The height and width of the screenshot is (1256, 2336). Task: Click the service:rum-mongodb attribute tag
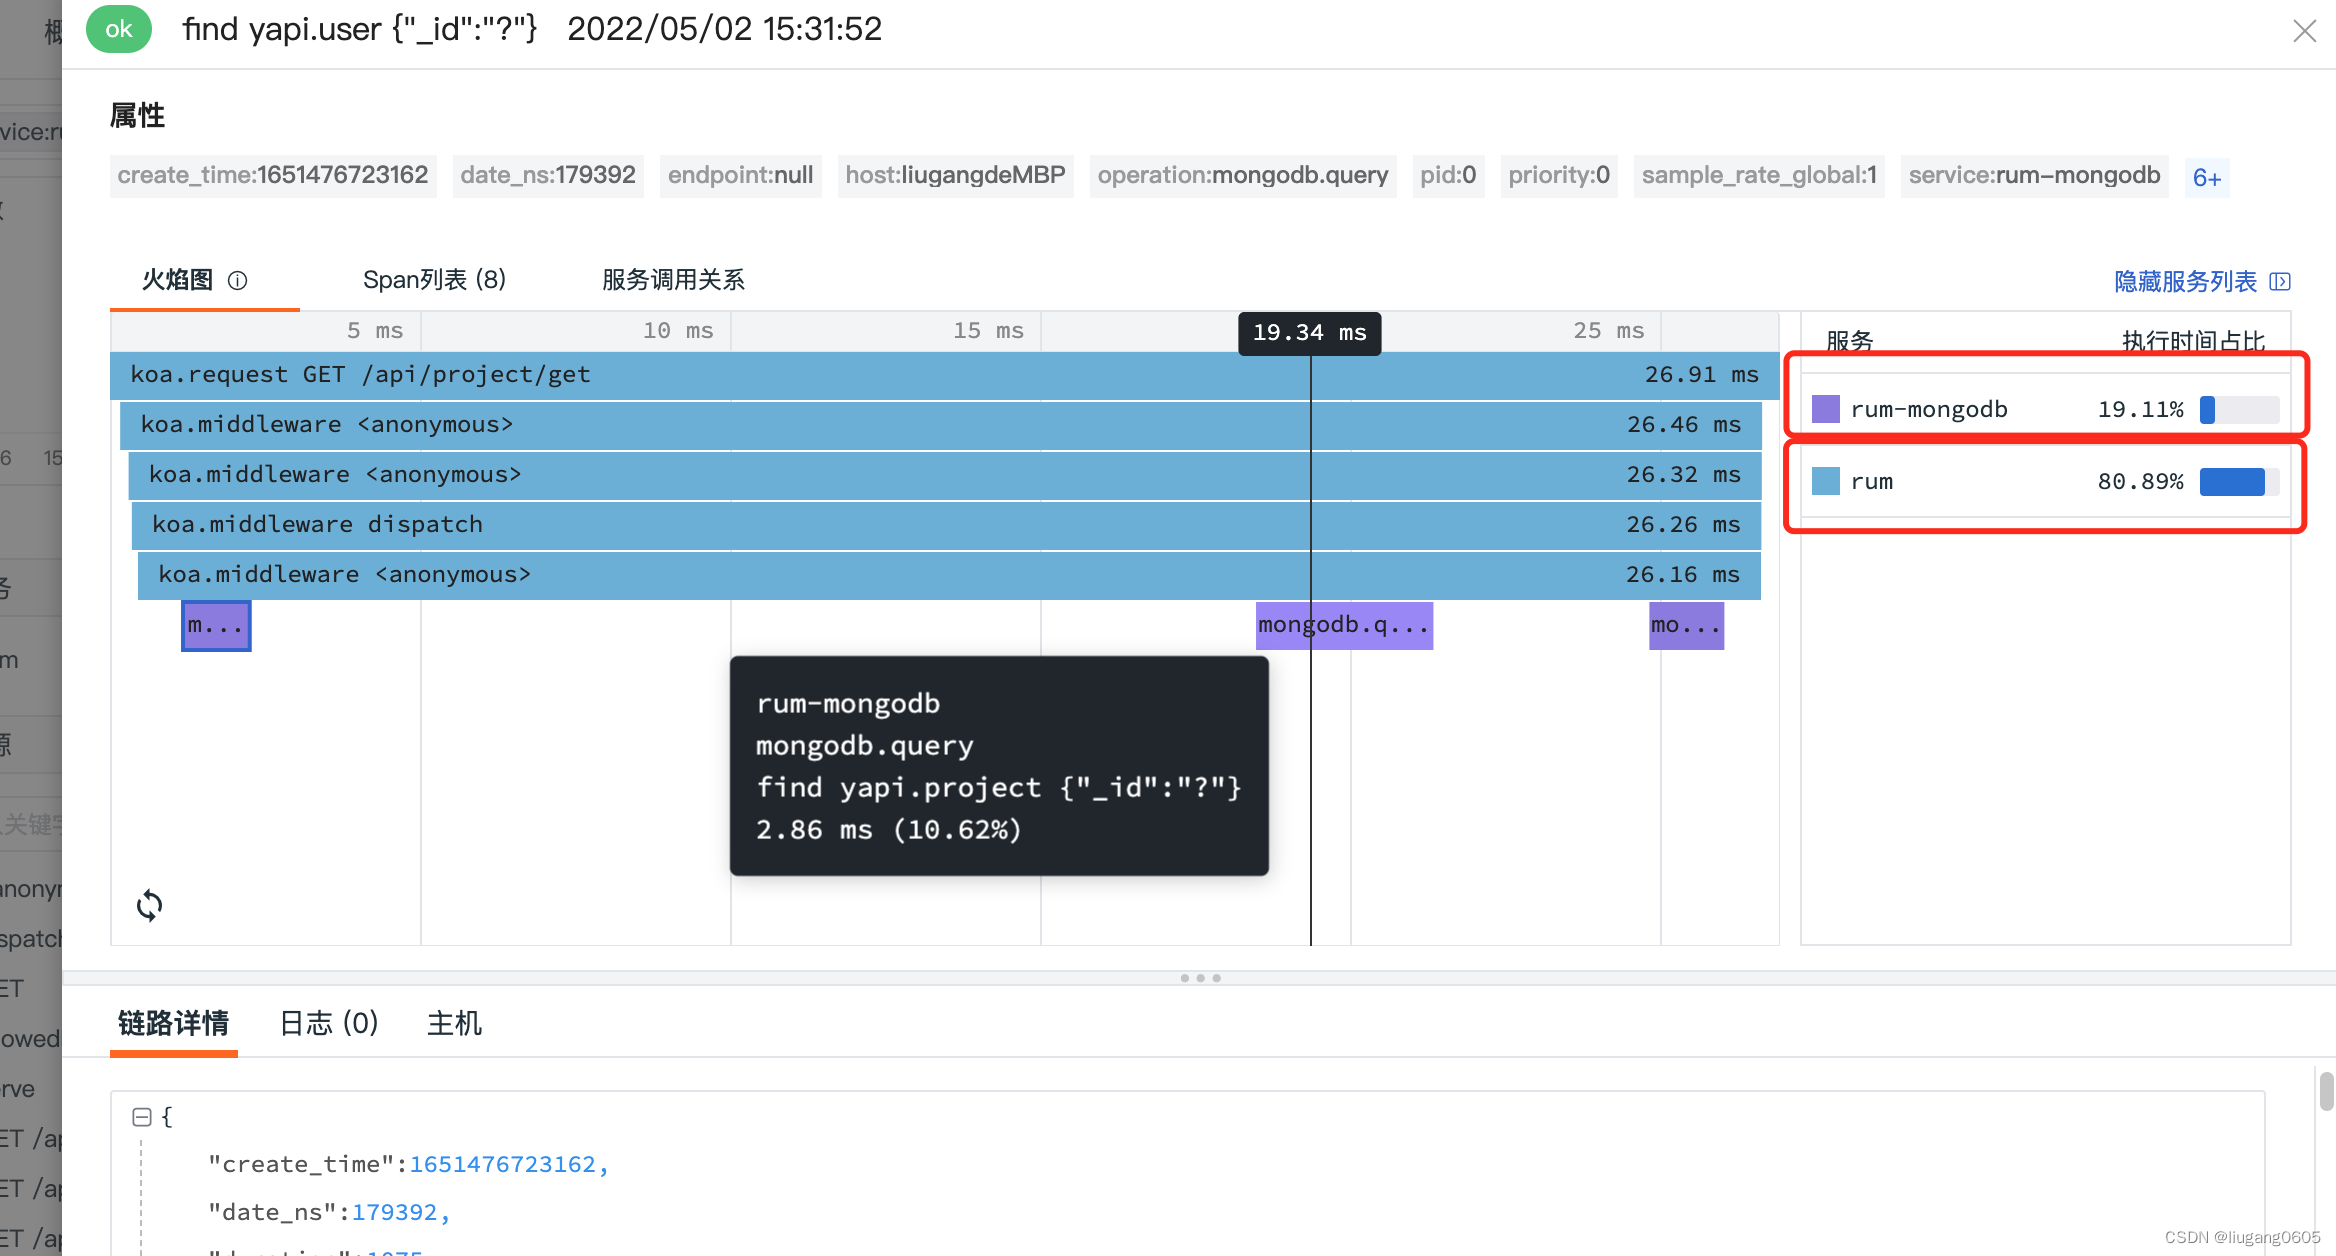(2034, 176)
